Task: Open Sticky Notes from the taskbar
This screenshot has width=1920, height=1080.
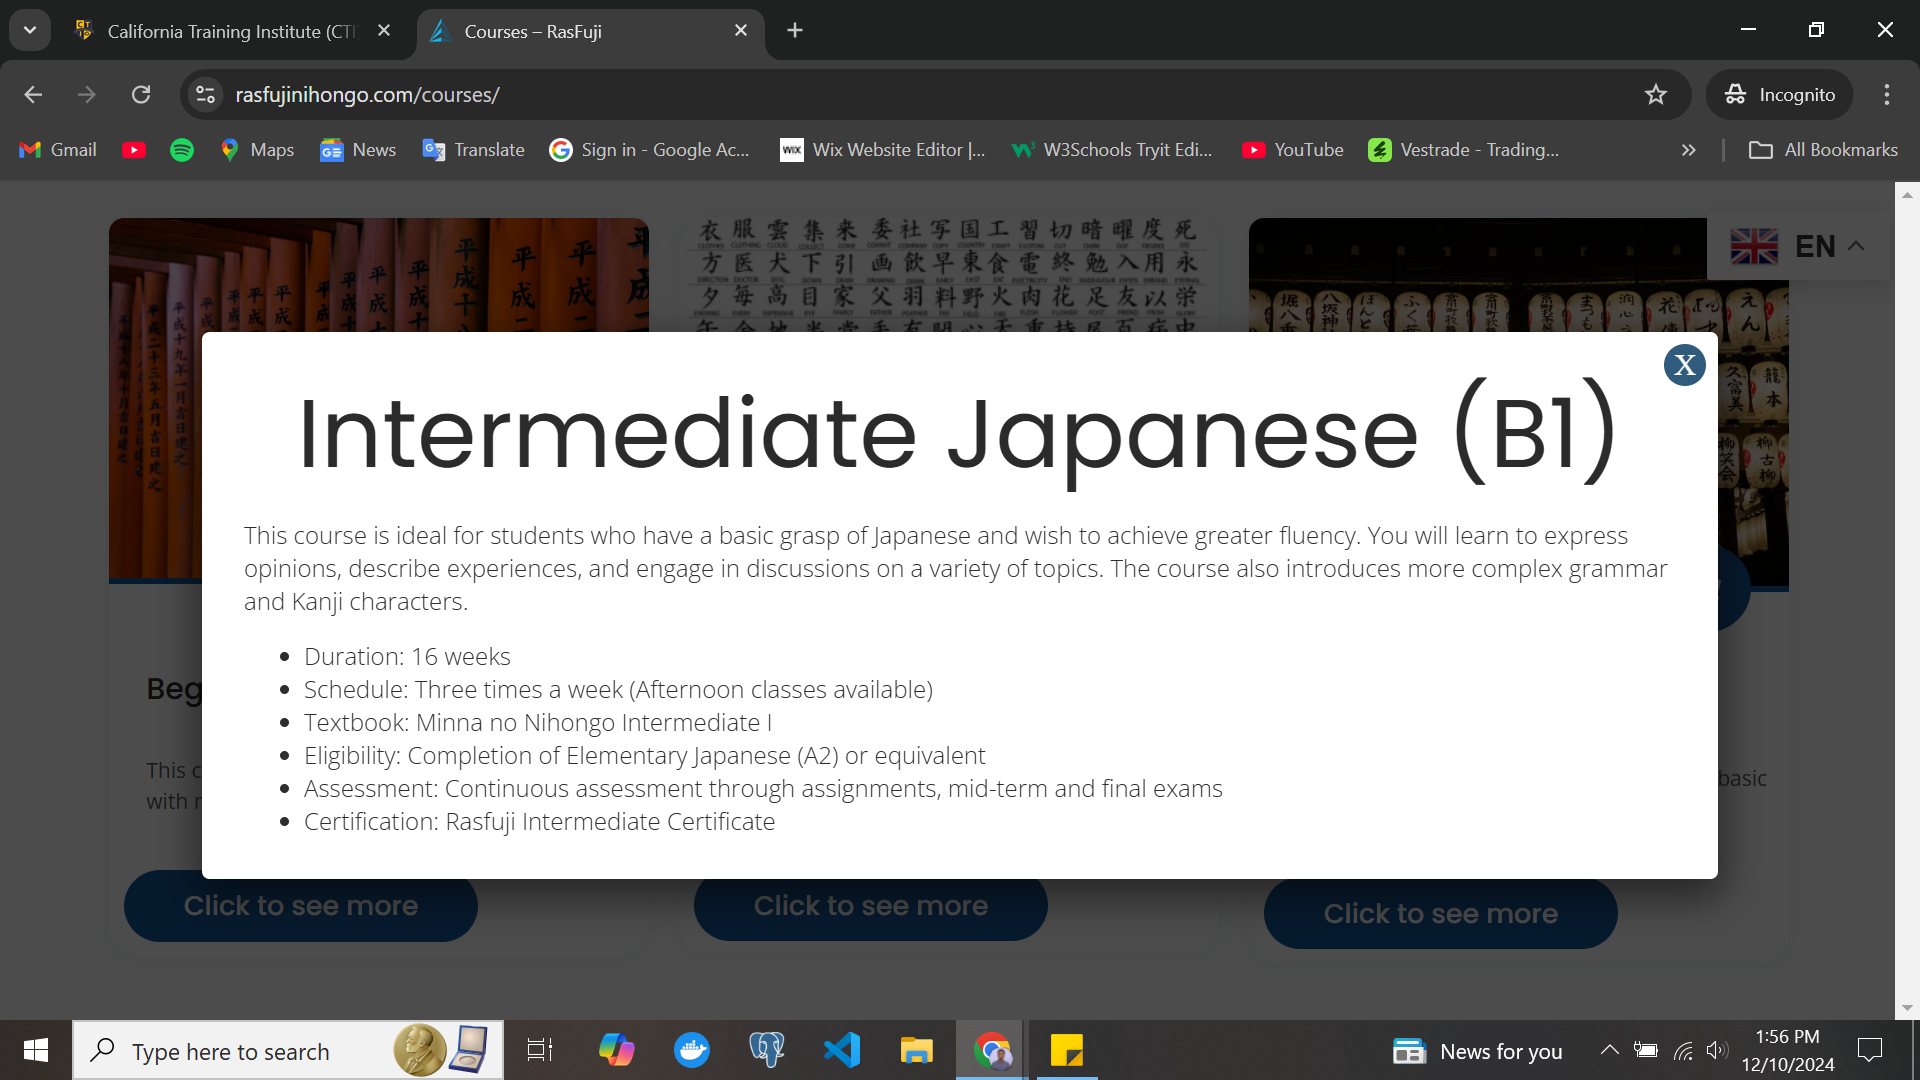Action: pyautogui.click(x=1067, y=1050)
